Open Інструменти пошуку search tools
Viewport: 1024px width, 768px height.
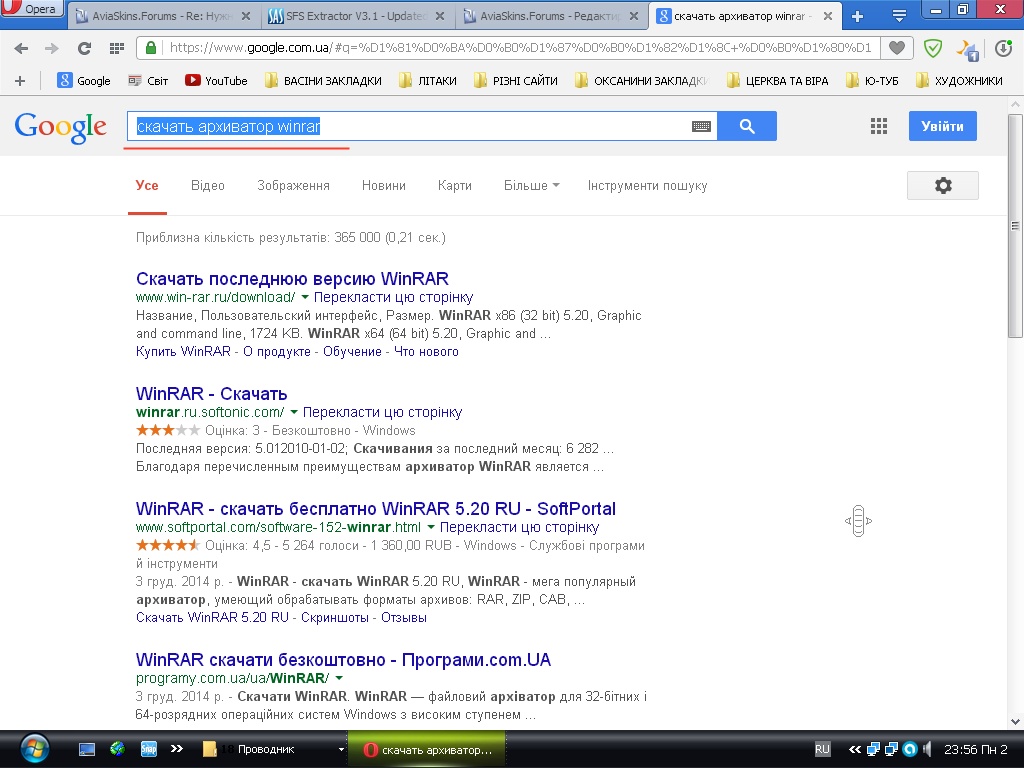pos(647,185)
